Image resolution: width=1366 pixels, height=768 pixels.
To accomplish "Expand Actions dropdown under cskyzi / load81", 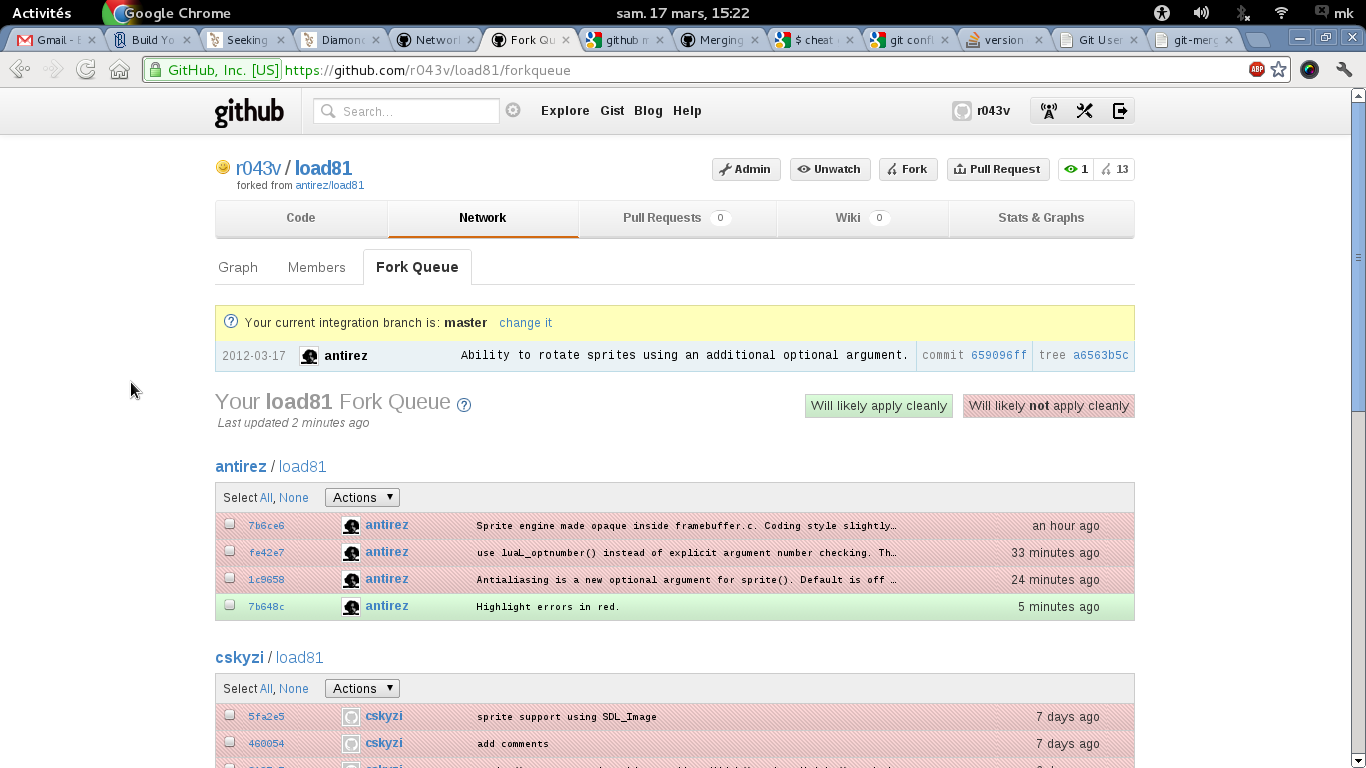I will point(362,689).
